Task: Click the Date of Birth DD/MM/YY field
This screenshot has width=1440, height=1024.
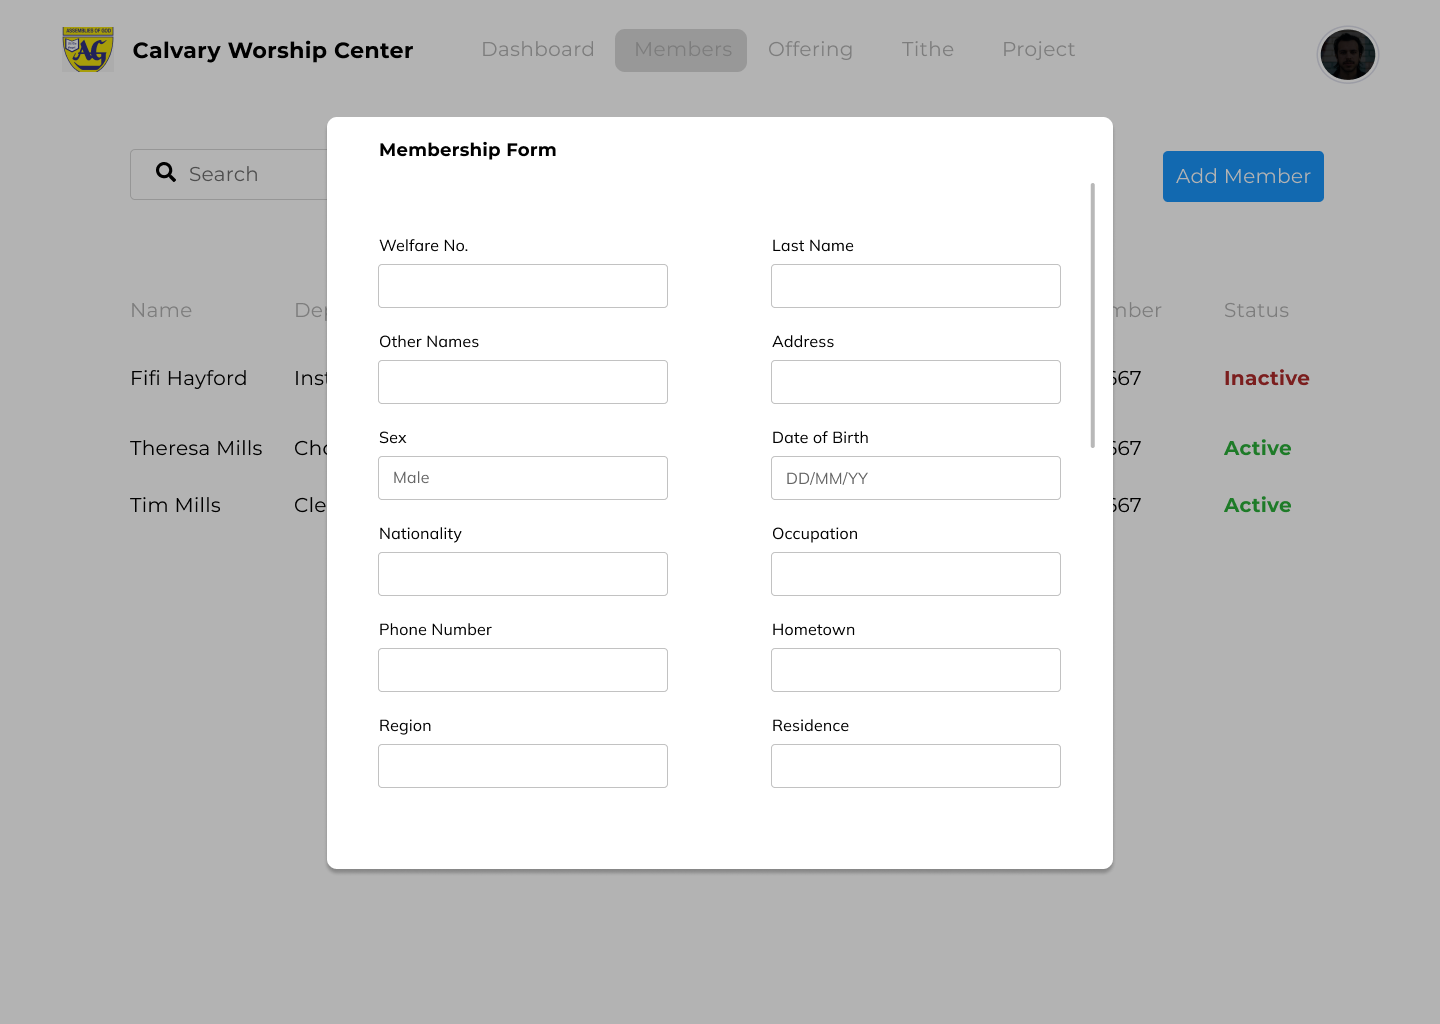Action: pyautogui.click(x=915, y=478)
